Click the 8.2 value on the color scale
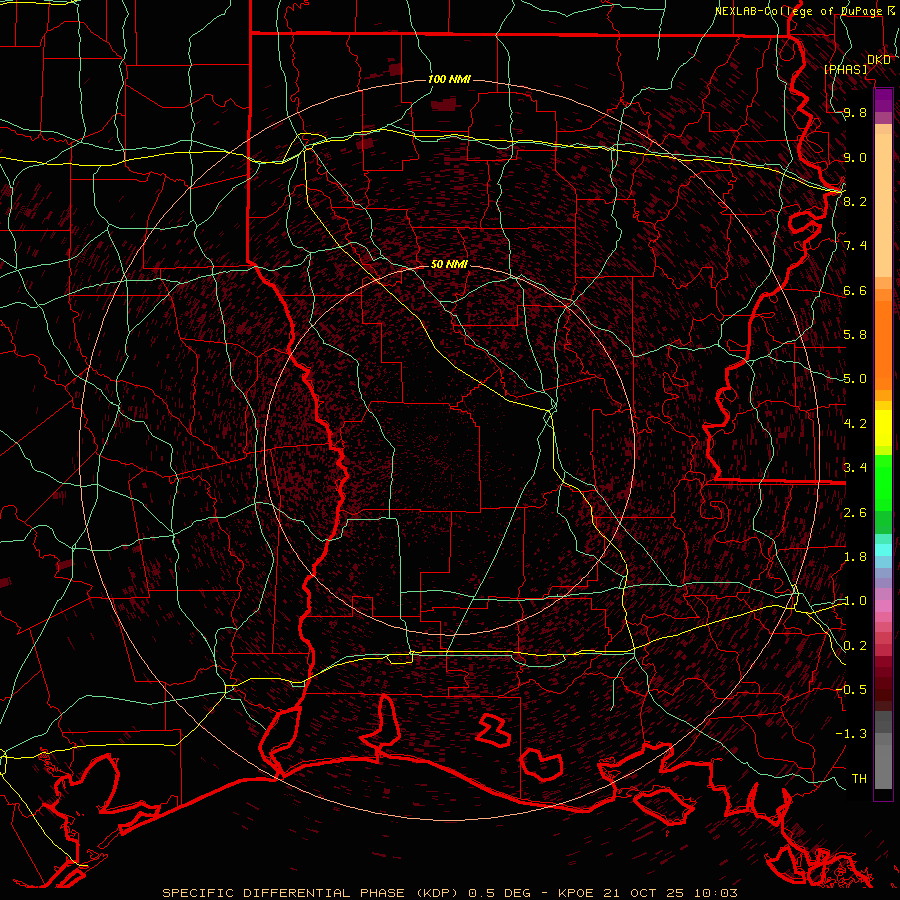900x900 pixels. pos(855,201)
